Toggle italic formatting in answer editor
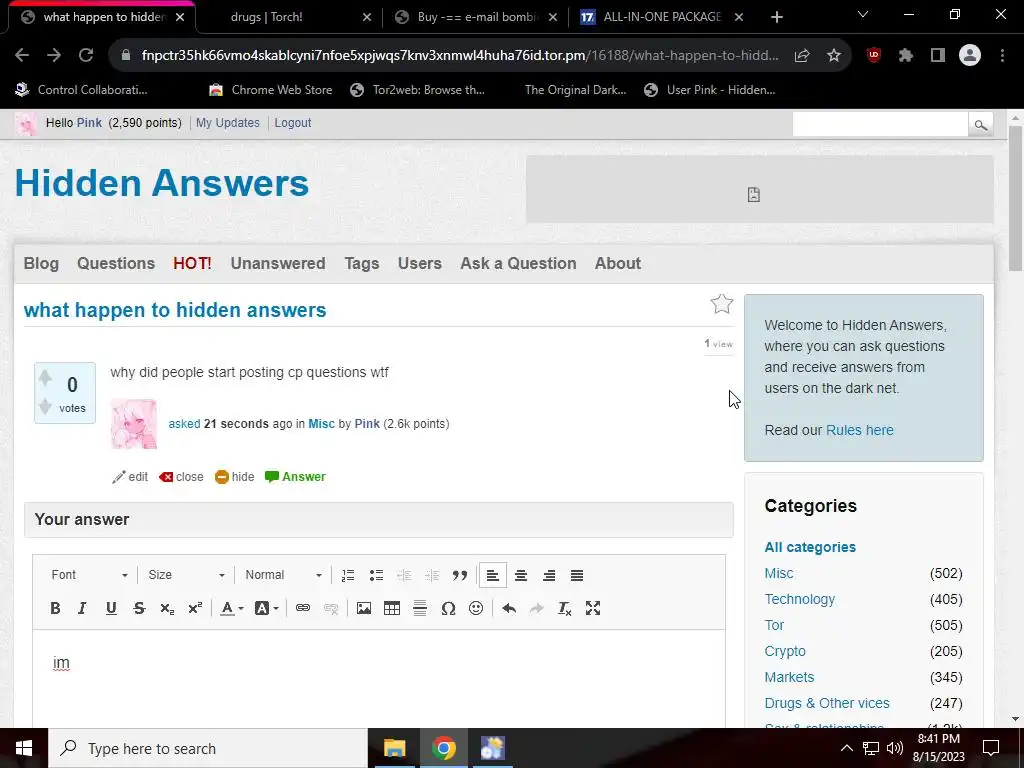The image size is (1024, 768). [x=82, y=609]
